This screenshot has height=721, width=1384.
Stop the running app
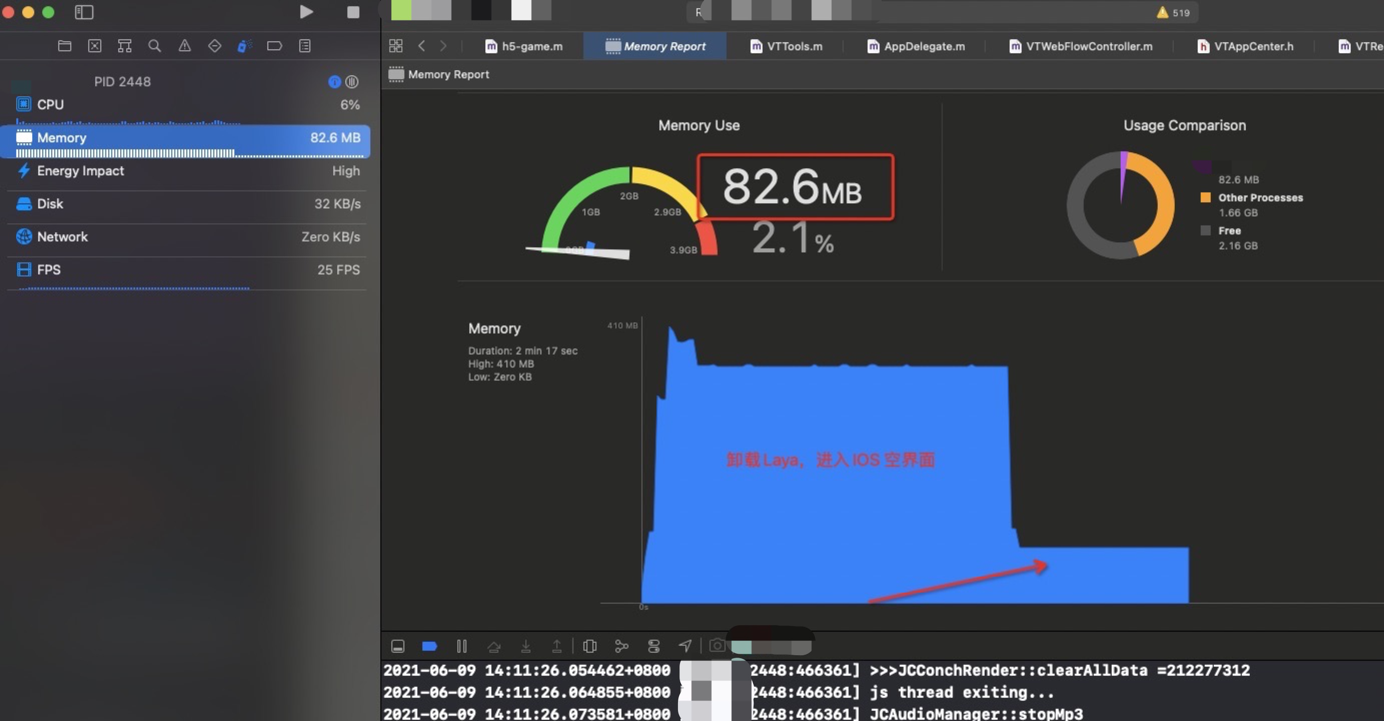coord(353,12)
